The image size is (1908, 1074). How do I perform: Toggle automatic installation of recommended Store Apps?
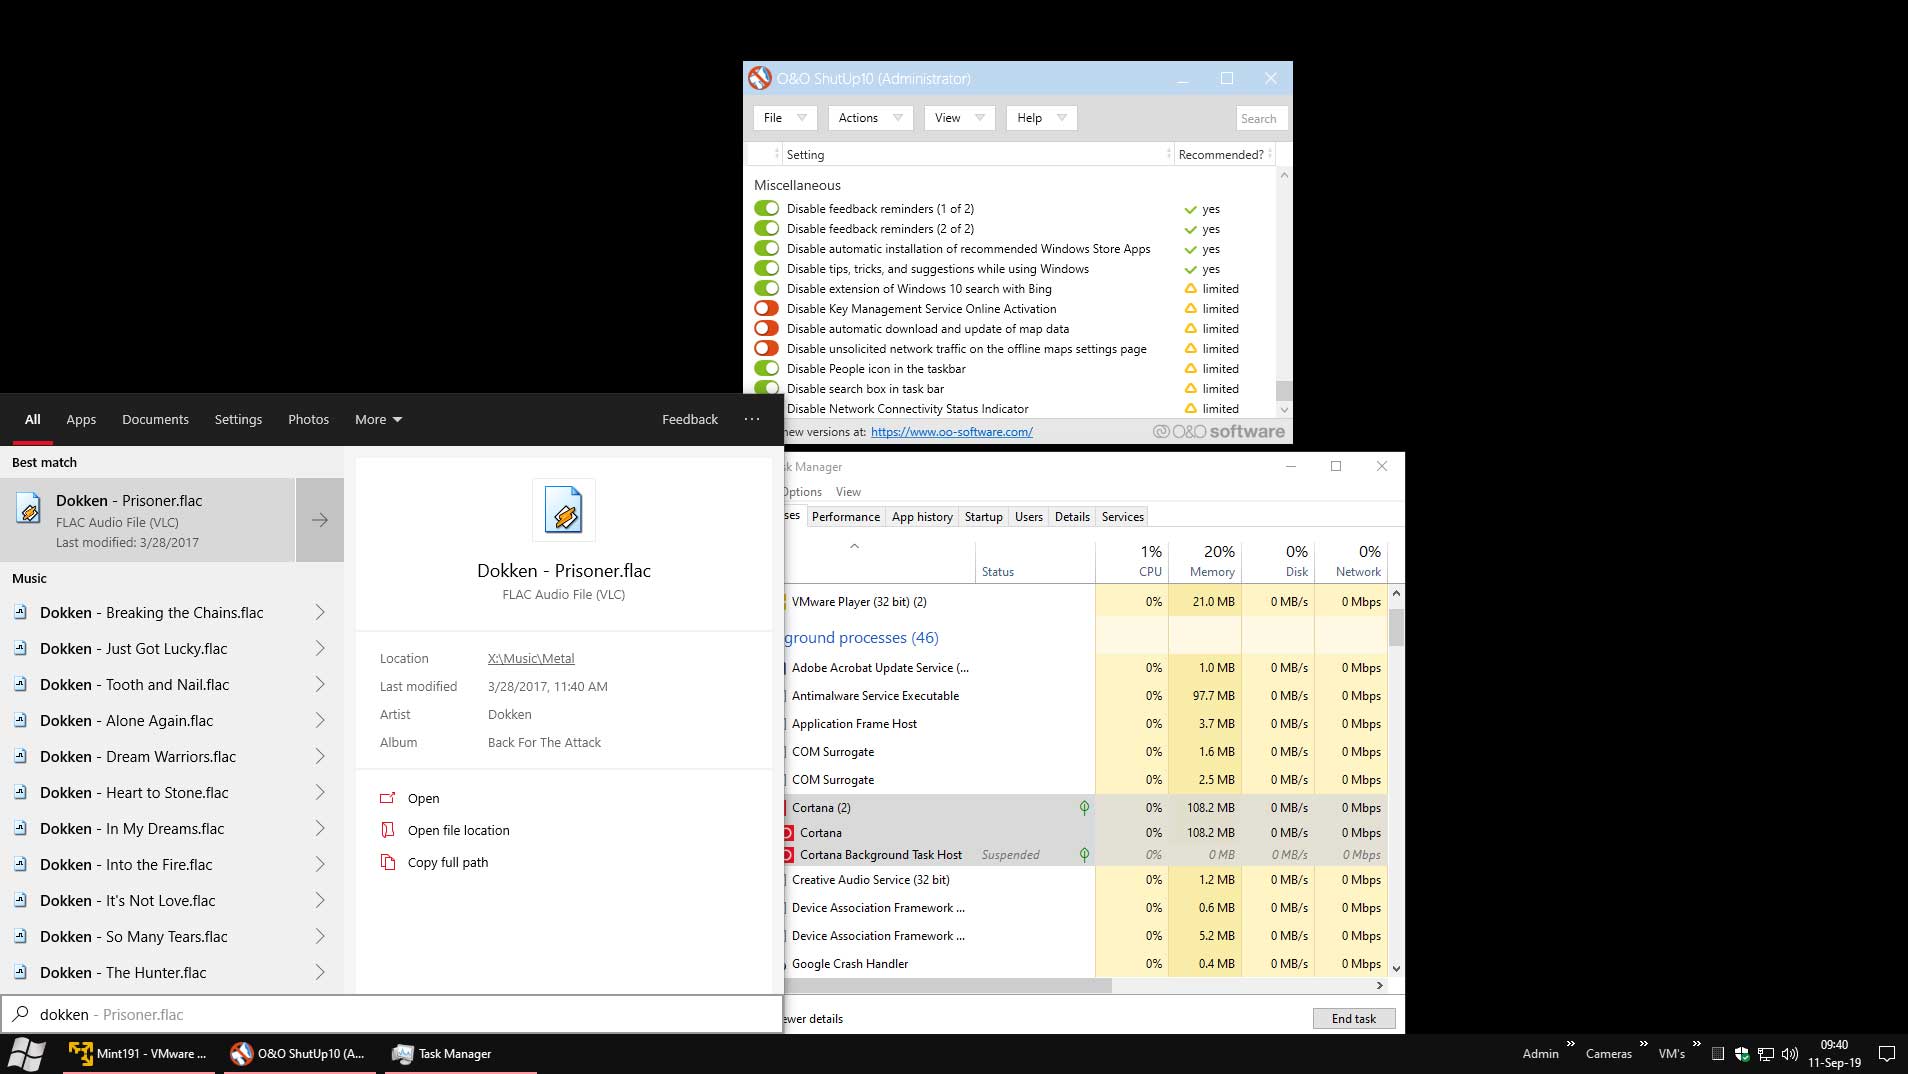click(x=767, y=248)
